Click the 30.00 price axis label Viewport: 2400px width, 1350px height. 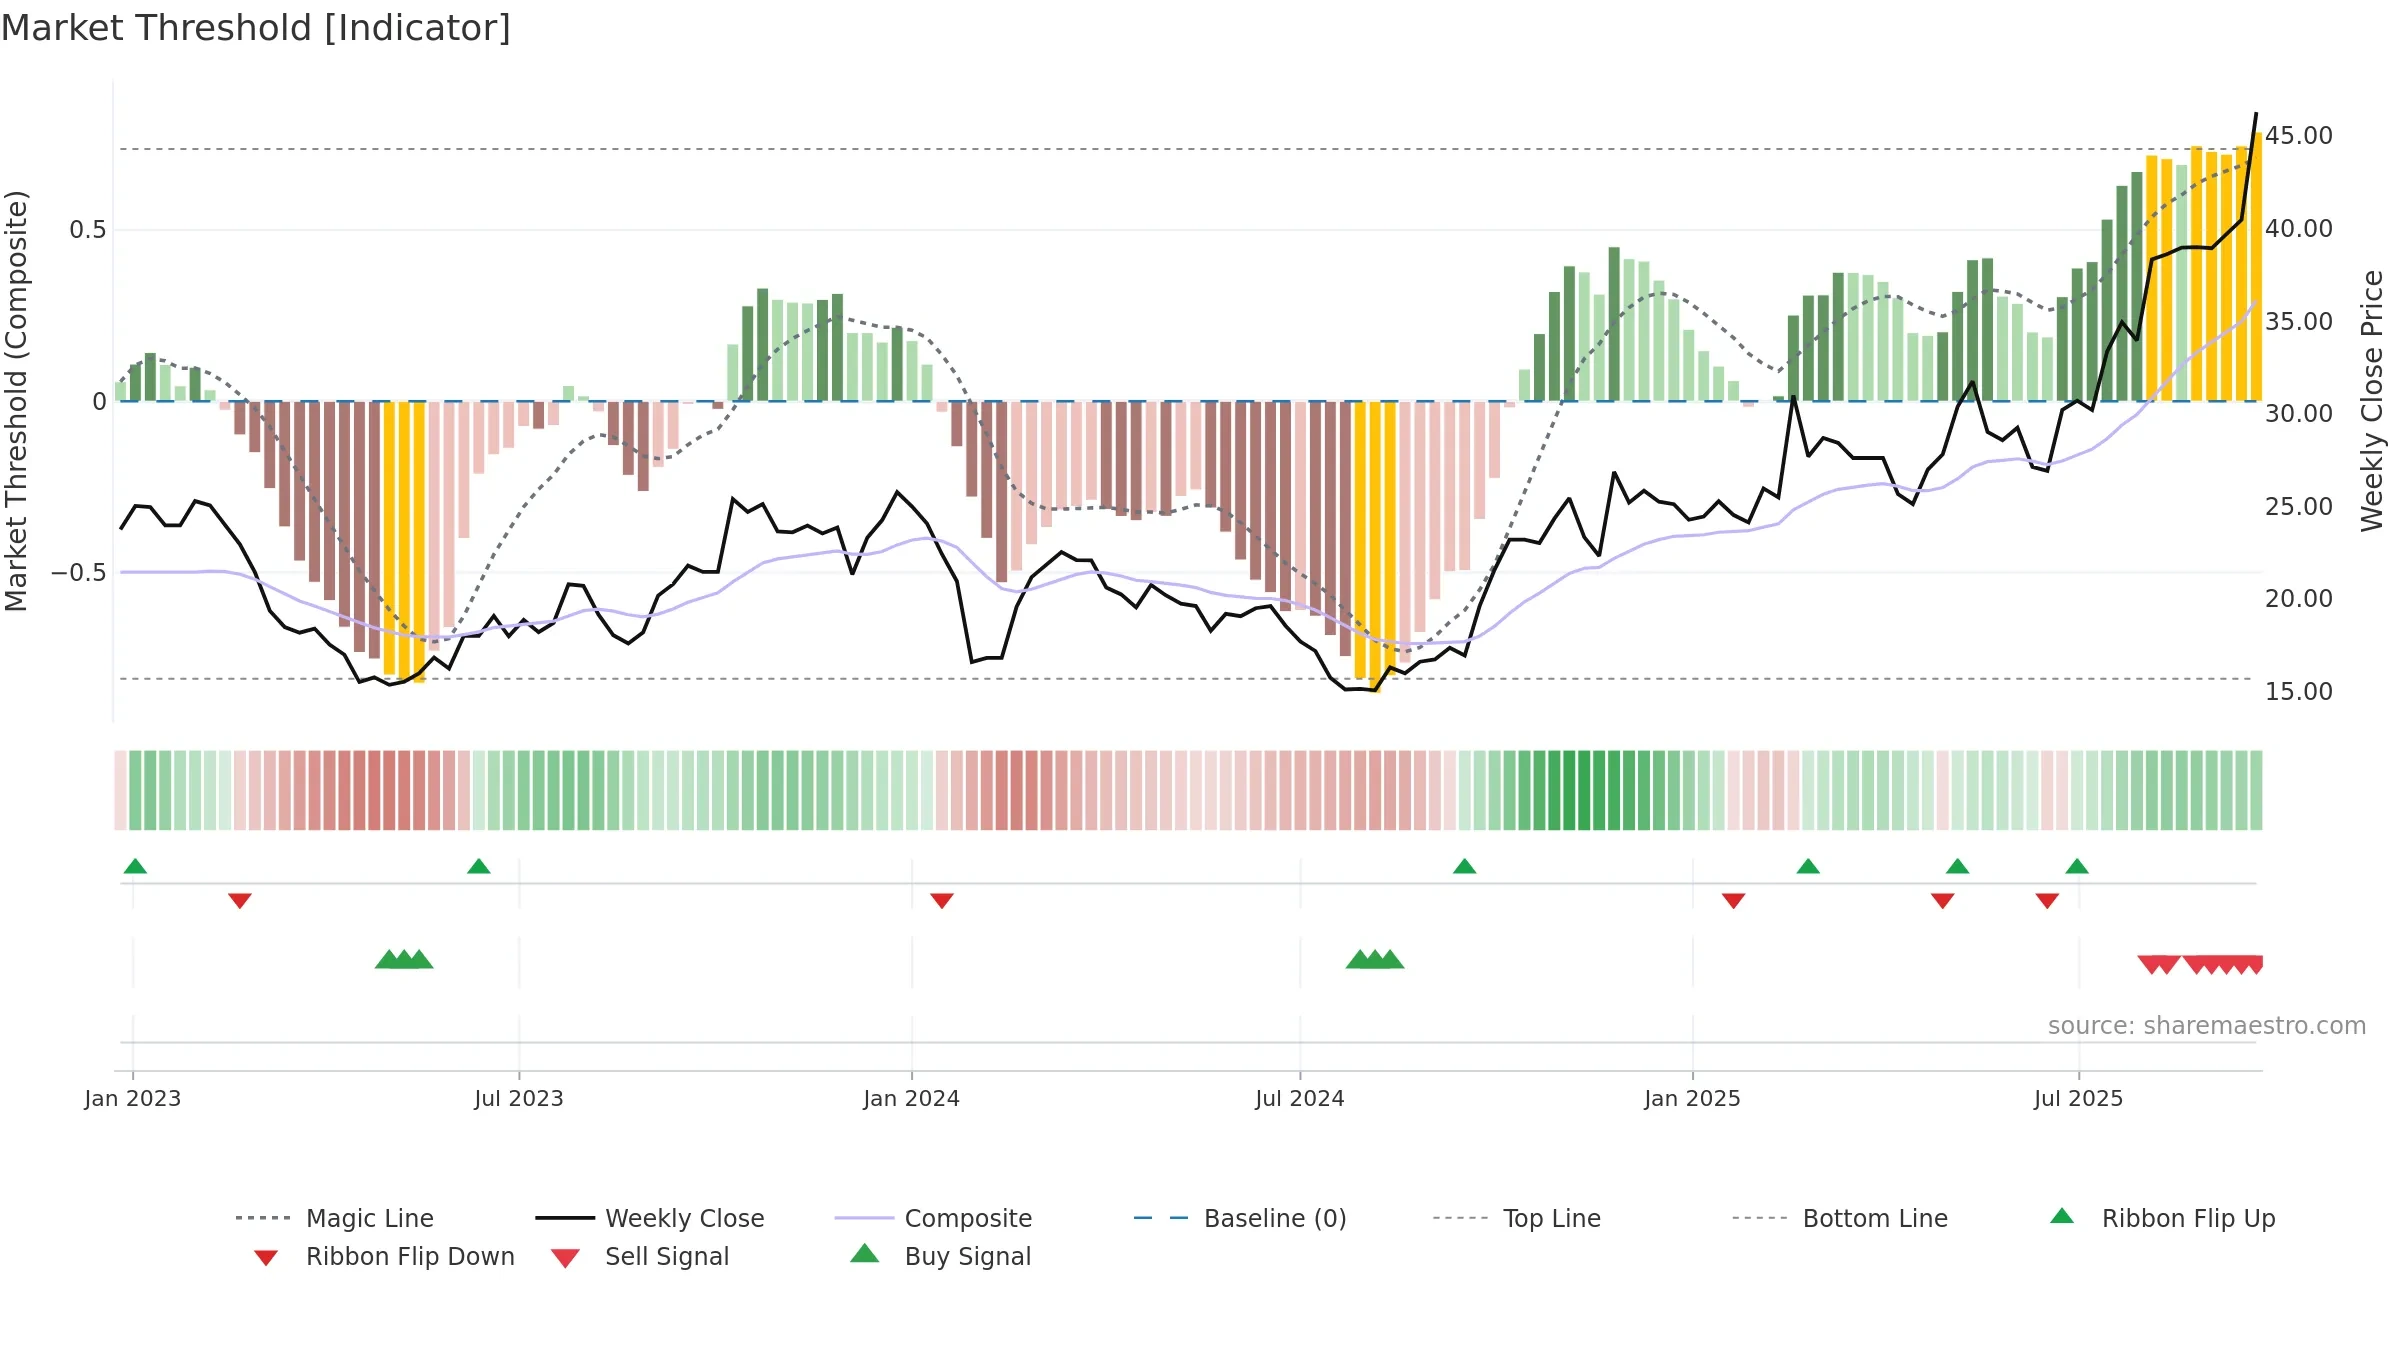pyautogui.click(x=2299, y=414)
